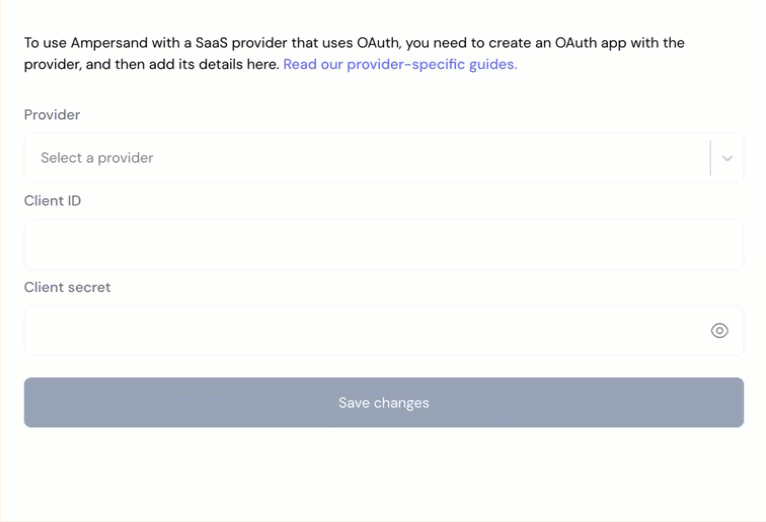
Task: Reveal the client secret with eye icon
Action: click(x=719, y=331)
